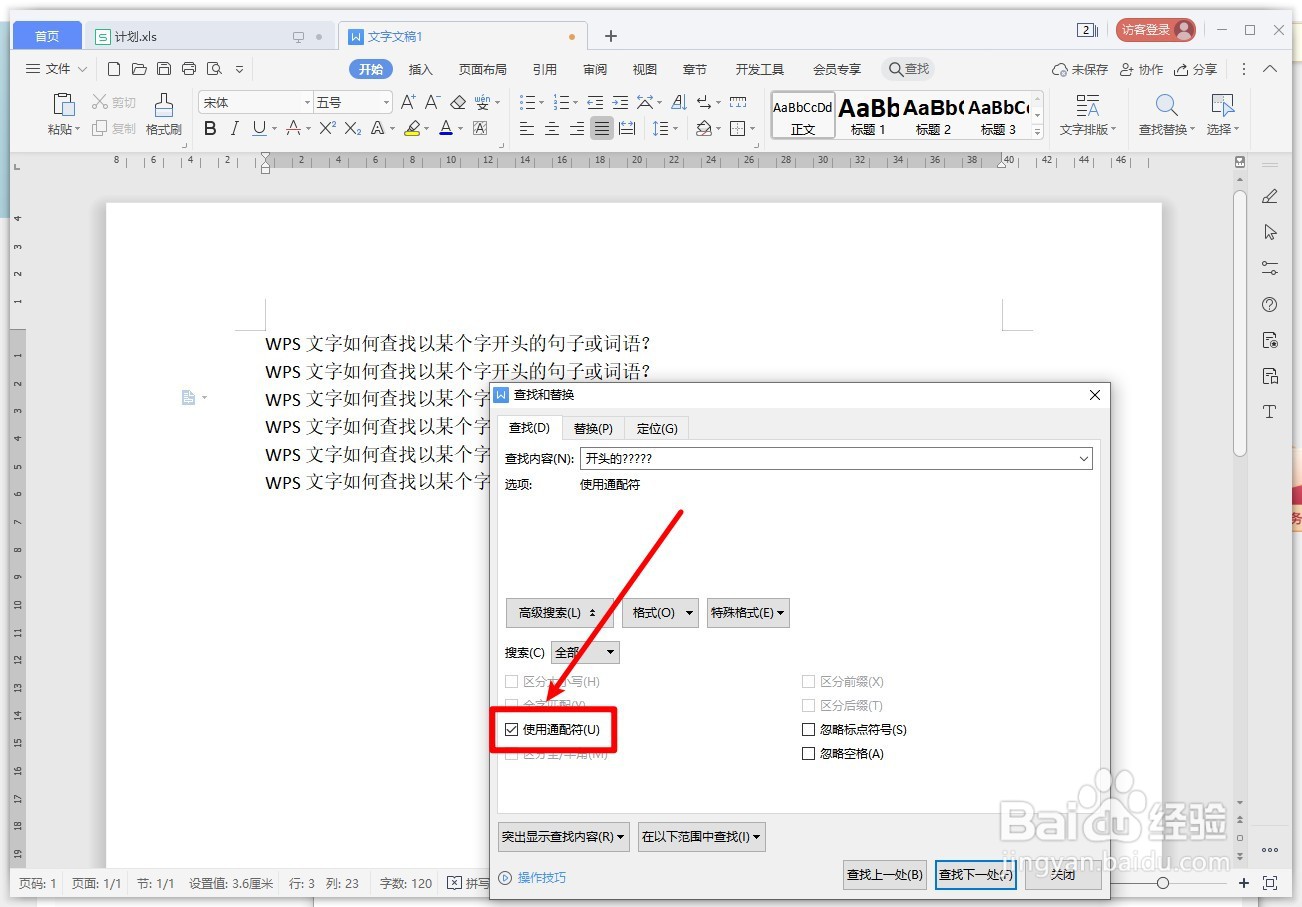Select justified alignment

(601, 128)
